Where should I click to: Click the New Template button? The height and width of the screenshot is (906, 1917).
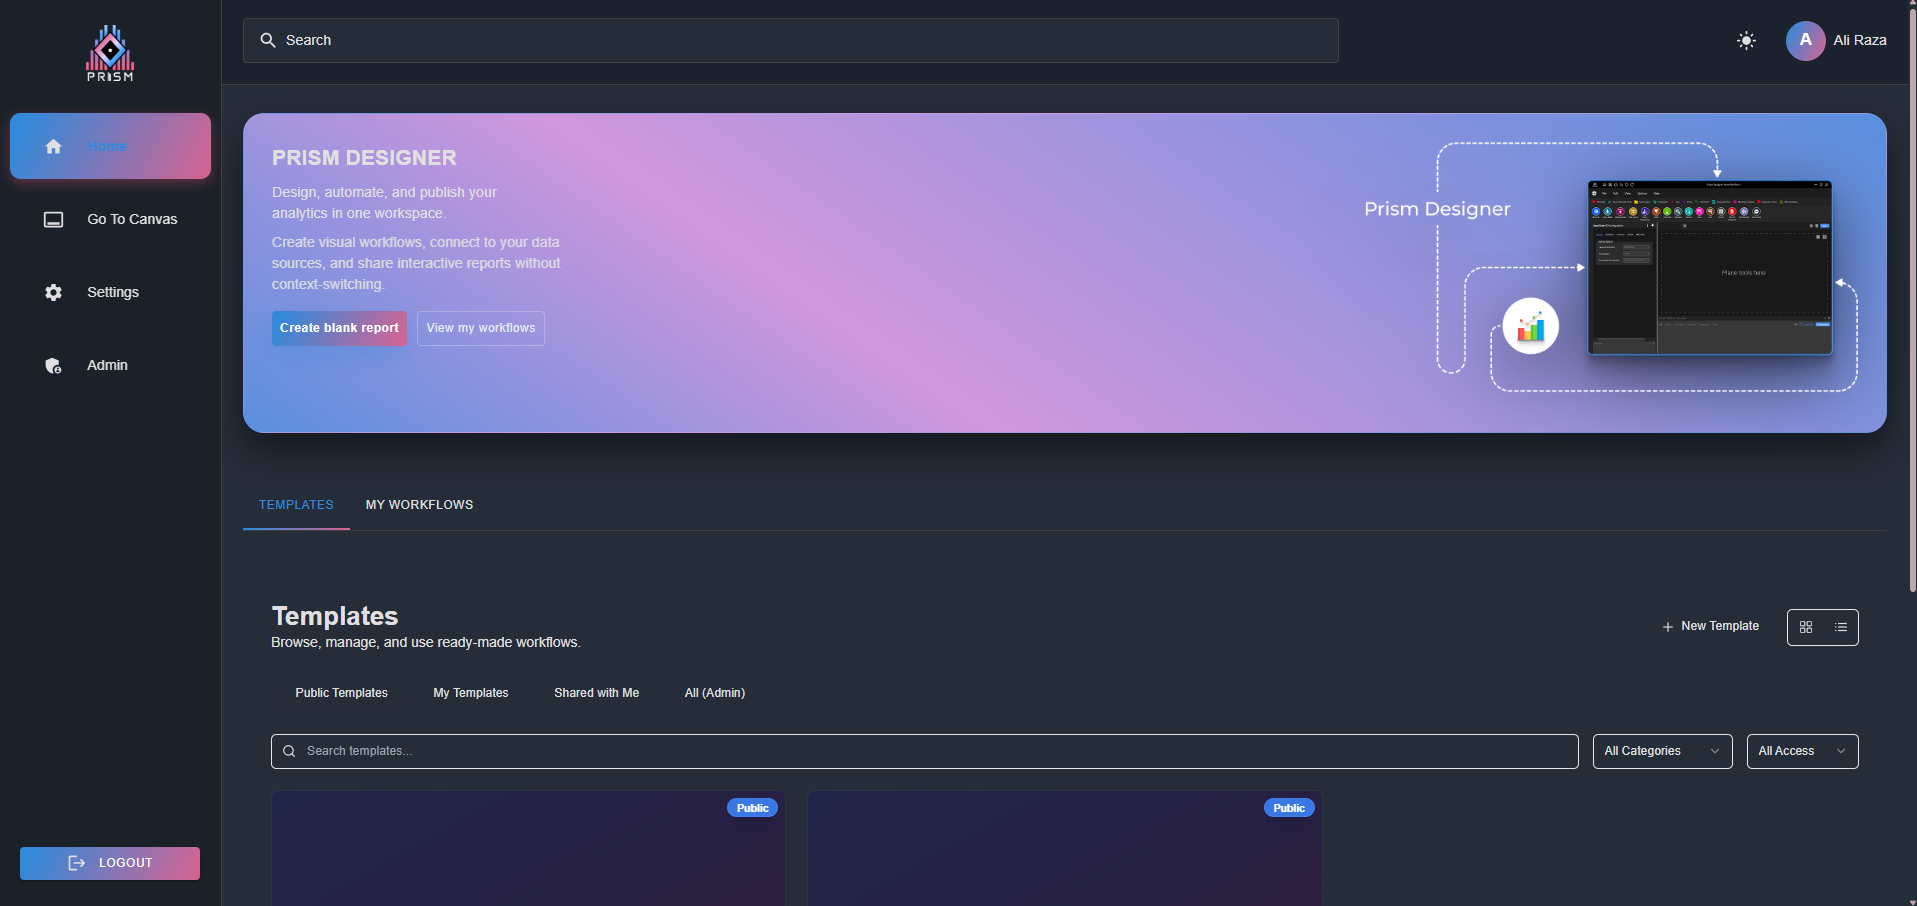click(1710, 626)
